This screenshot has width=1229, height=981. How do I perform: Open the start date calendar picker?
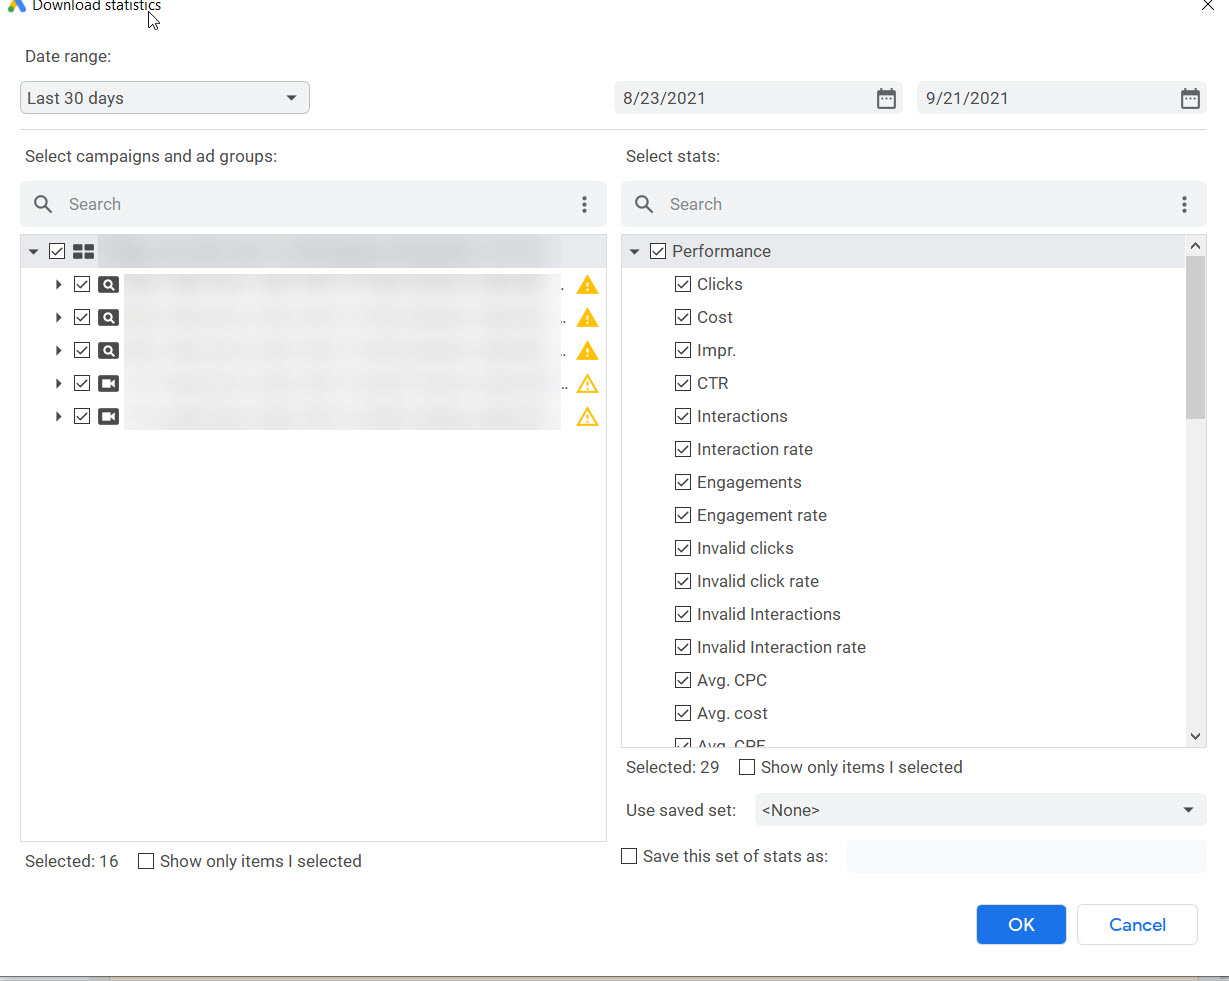tap(886, 98)
